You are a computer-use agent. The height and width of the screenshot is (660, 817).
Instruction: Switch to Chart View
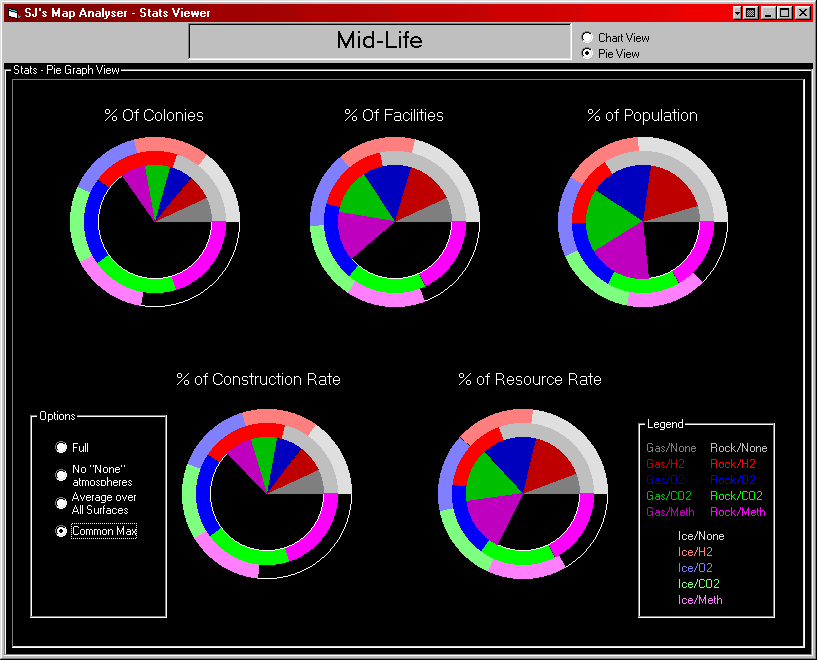[x=587, y=38]
